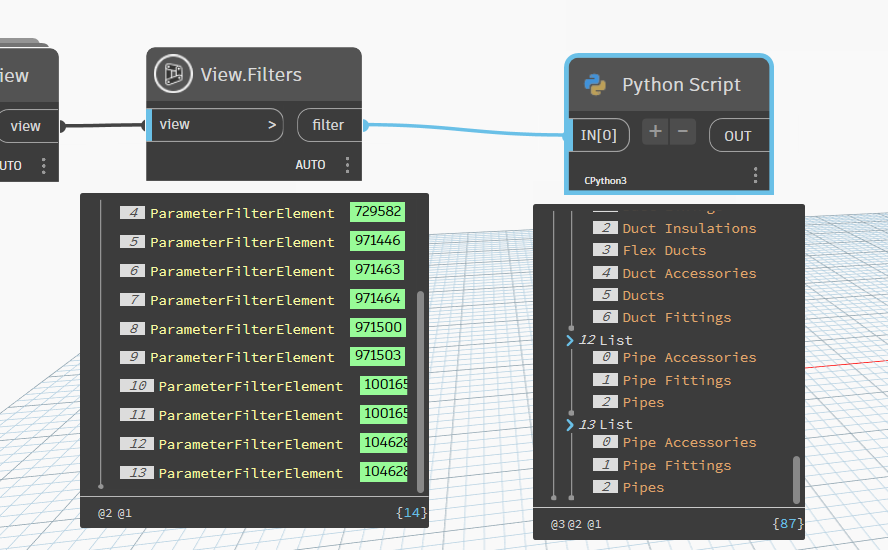Image resolution: width=888 pixels, height=550 pixels.
Task: Open options dots on the leftmost view node
Action: pos(44,165)
